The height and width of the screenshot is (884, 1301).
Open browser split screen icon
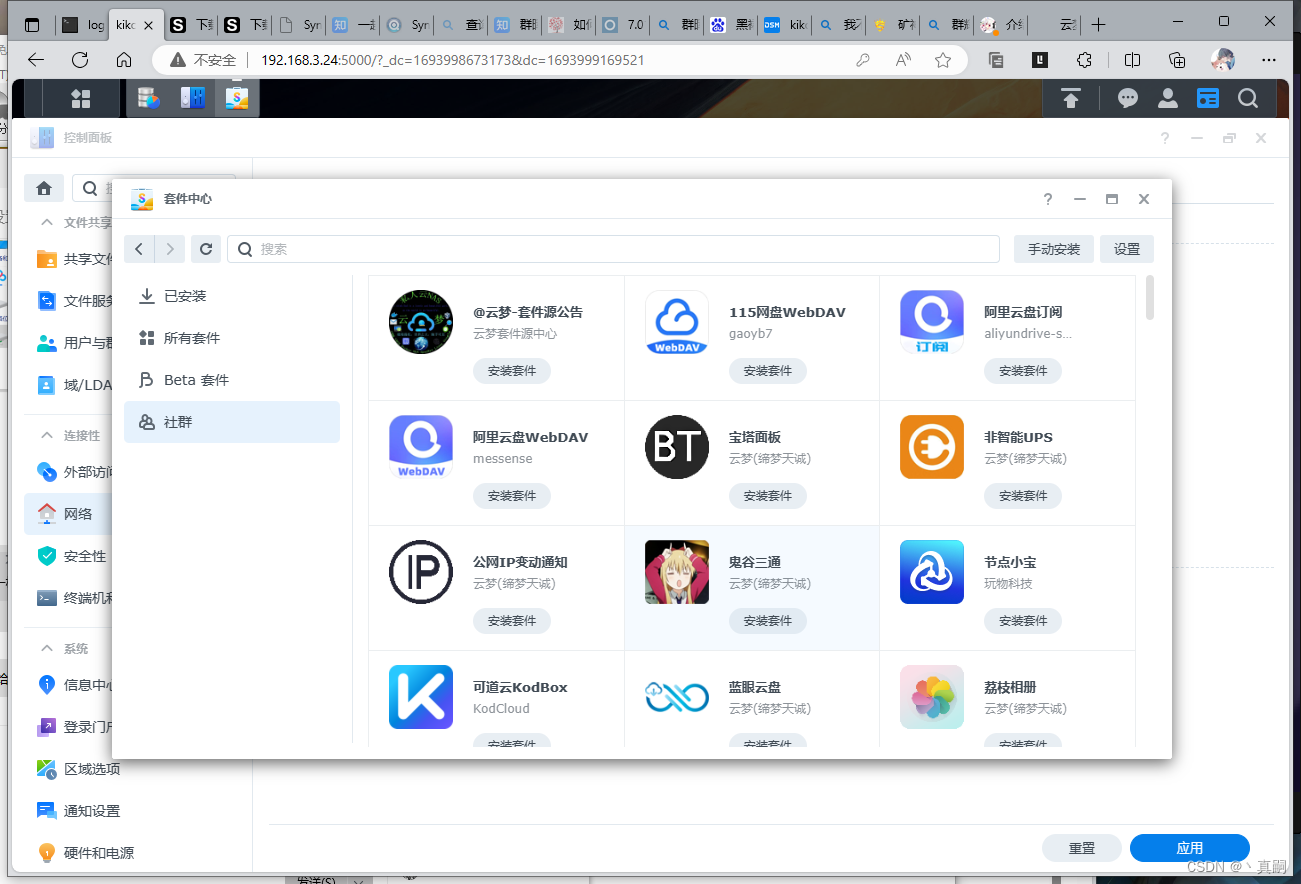tap(1132, 60)
